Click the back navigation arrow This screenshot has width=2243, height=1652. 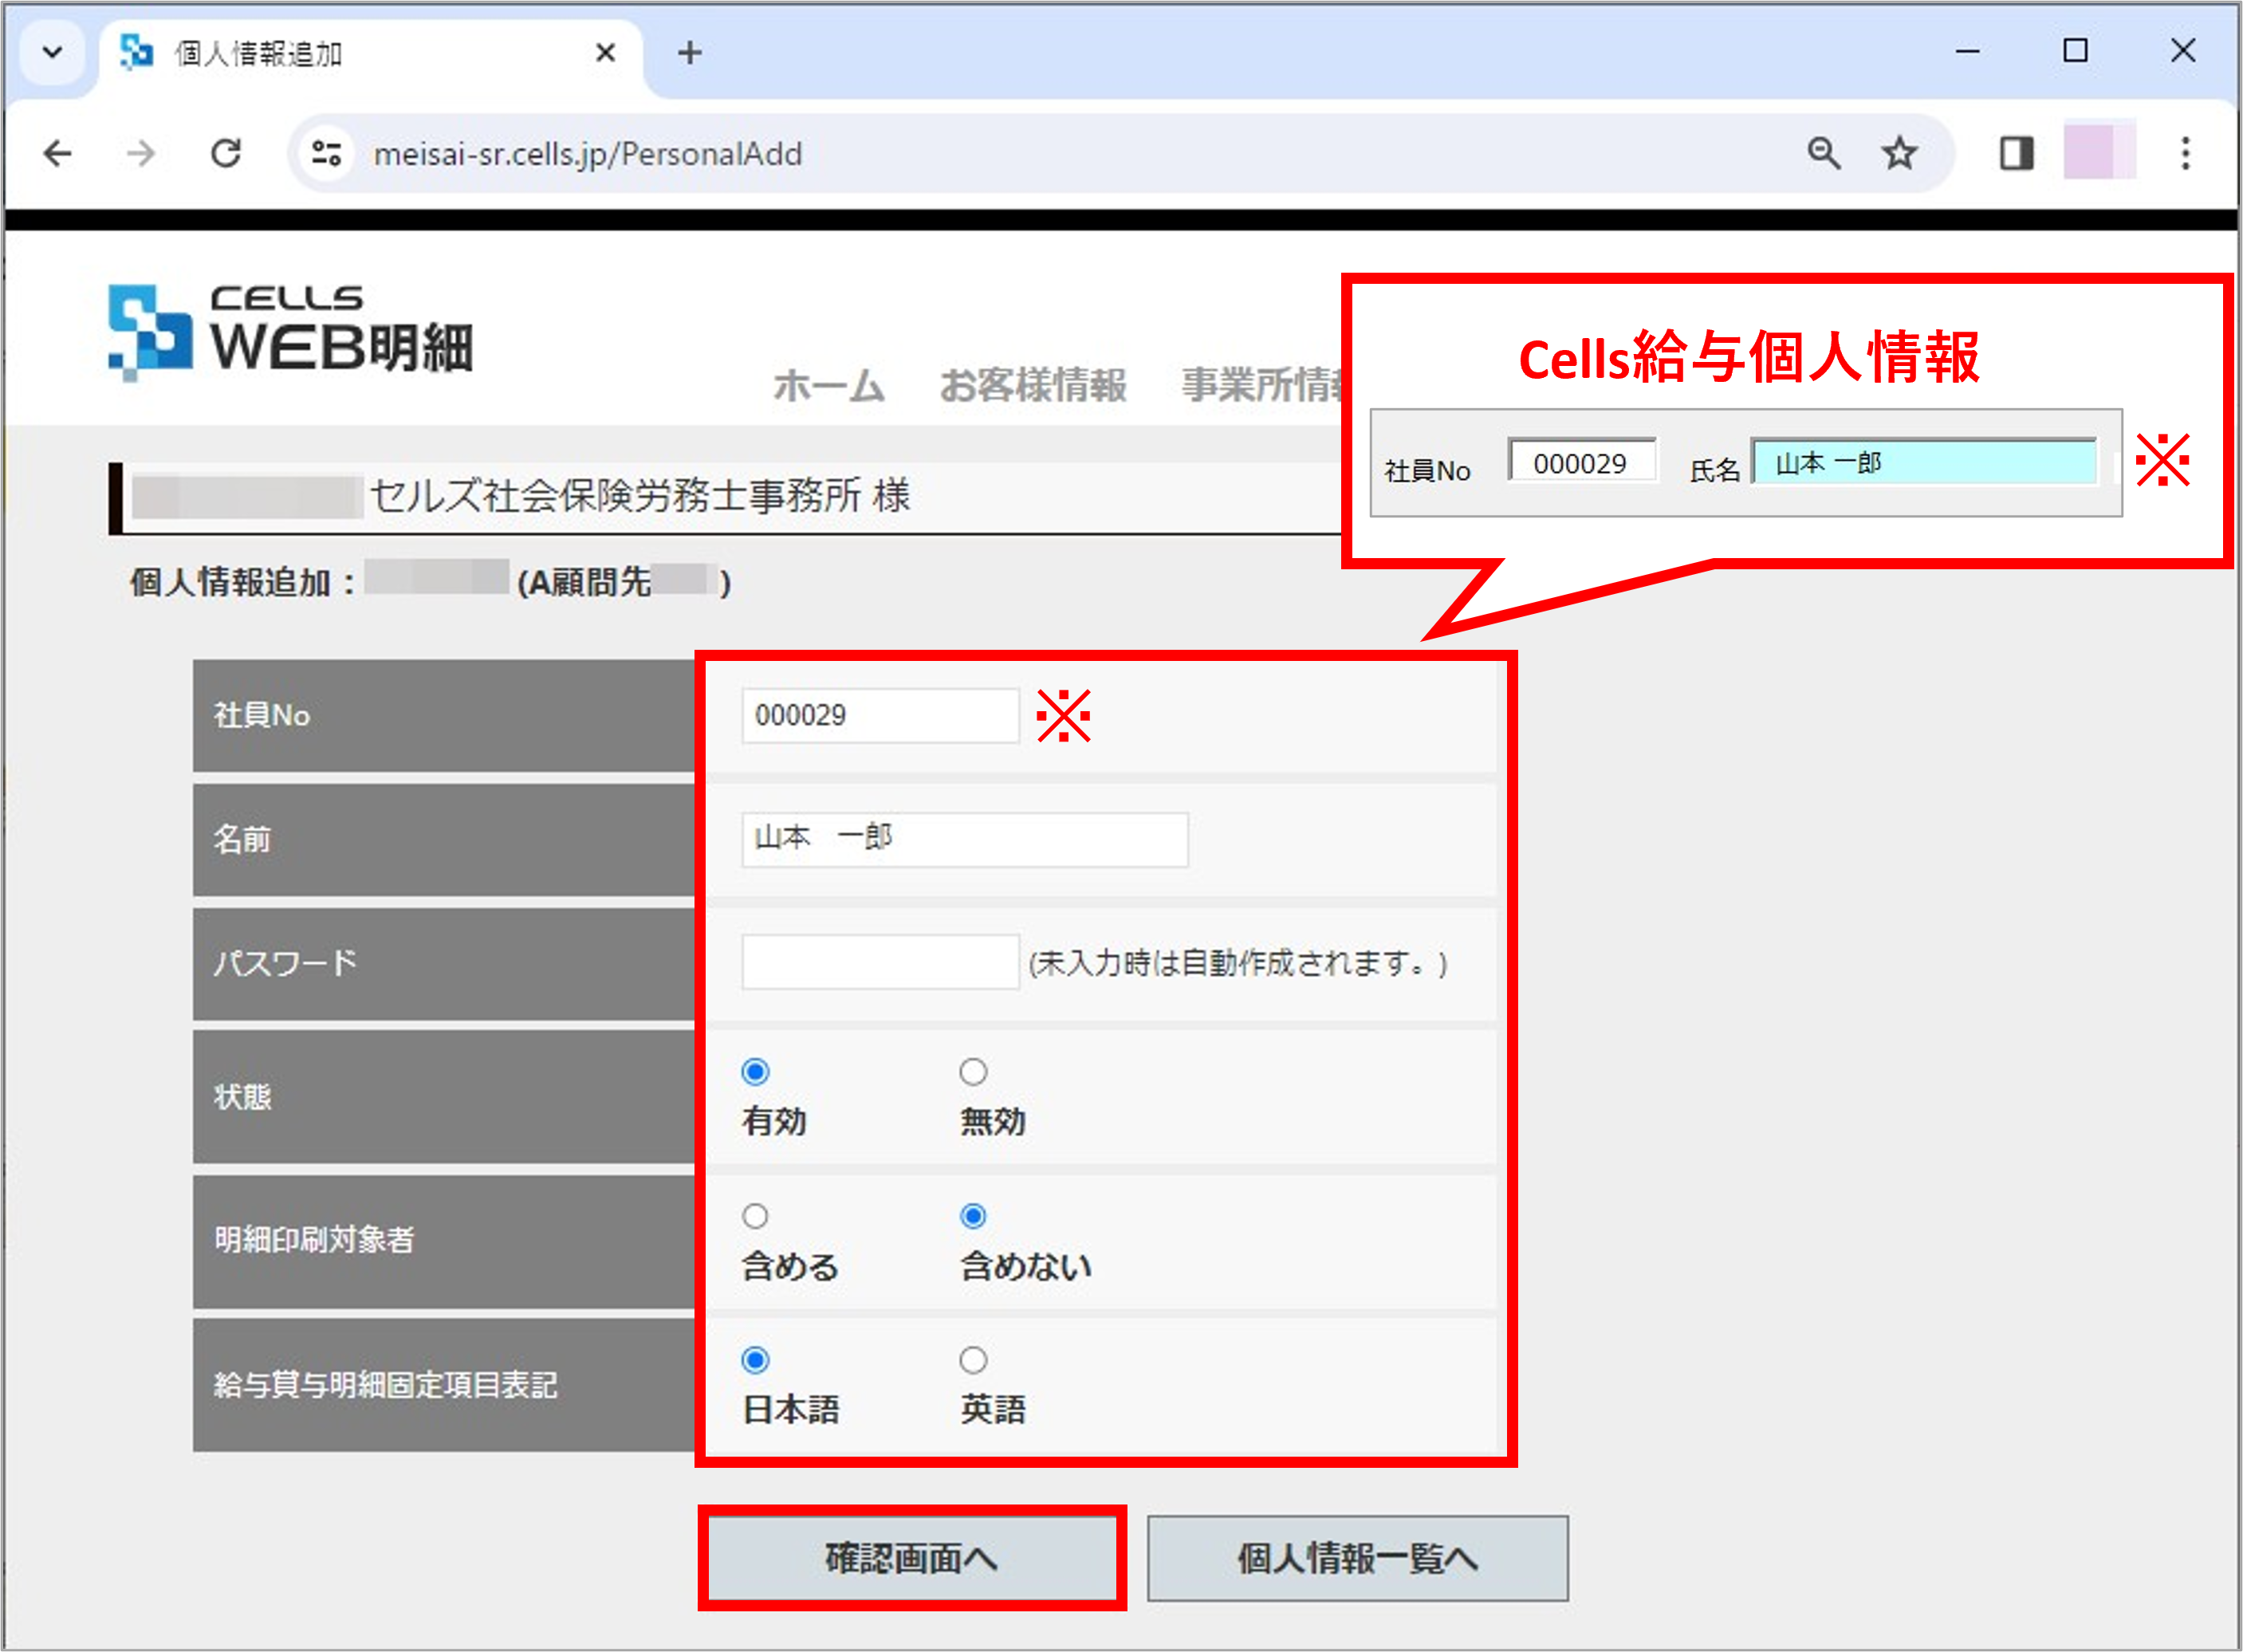pos(57,153)
